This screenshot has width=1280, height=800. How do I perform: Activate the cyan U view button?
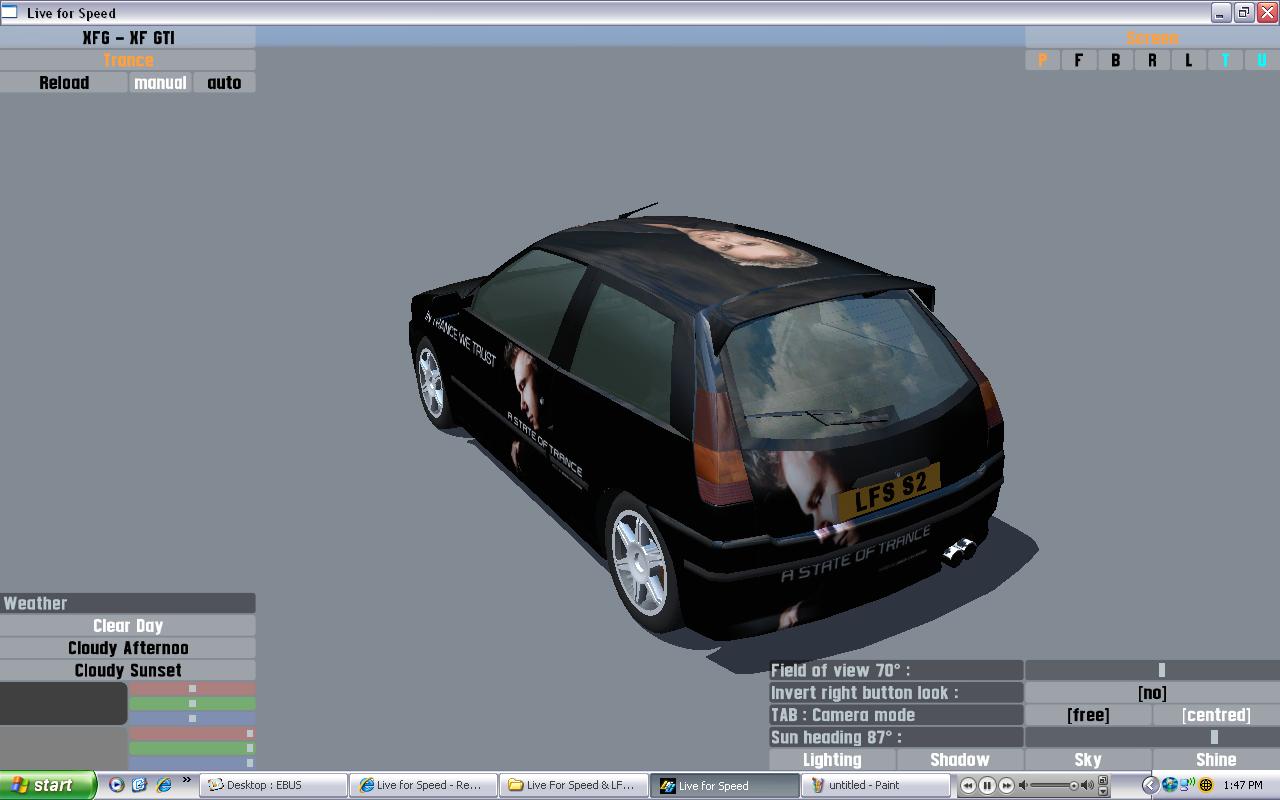[1262, 60]
